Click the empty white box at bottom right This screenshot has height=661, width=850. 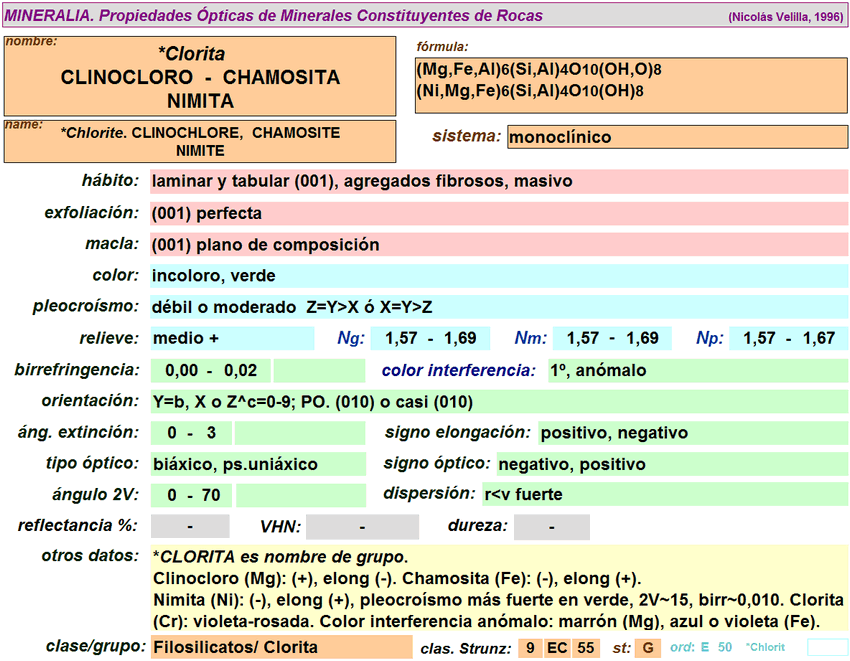(826, 648)
